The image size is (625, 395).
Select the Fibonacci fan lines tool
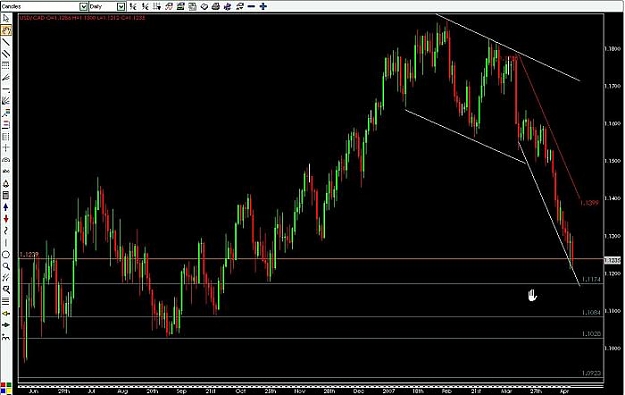coord(6,77)
